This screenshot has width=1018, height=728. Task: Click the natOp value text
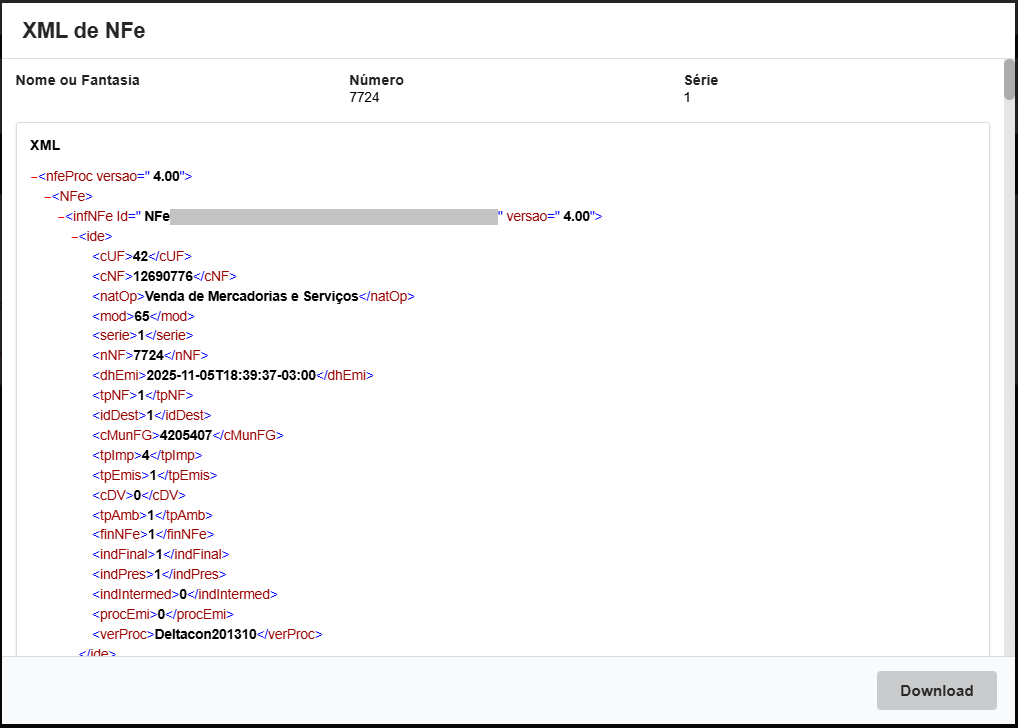[x=251, y=296]
